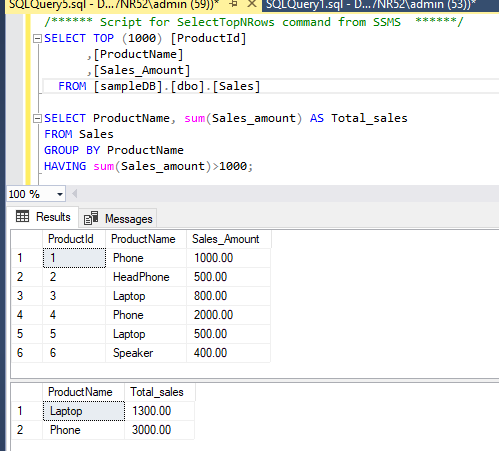Click the Results grid icon
Screen dimensions: 499x451
pos(22,217)
